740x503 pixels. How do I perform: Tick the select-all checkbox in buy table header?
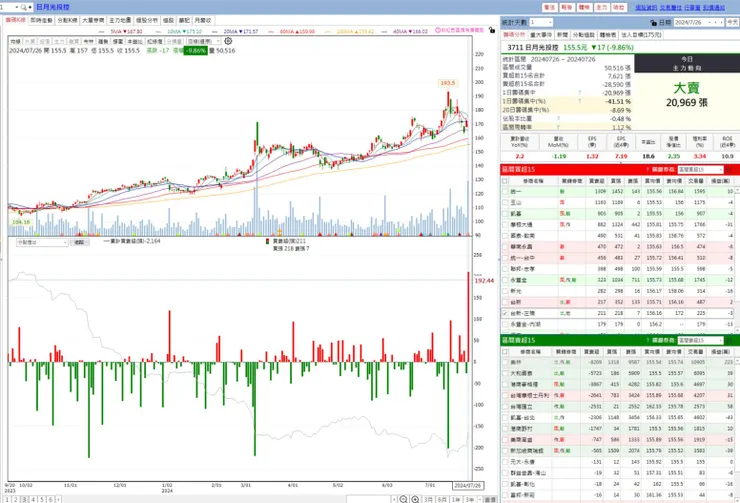(505, 181)
